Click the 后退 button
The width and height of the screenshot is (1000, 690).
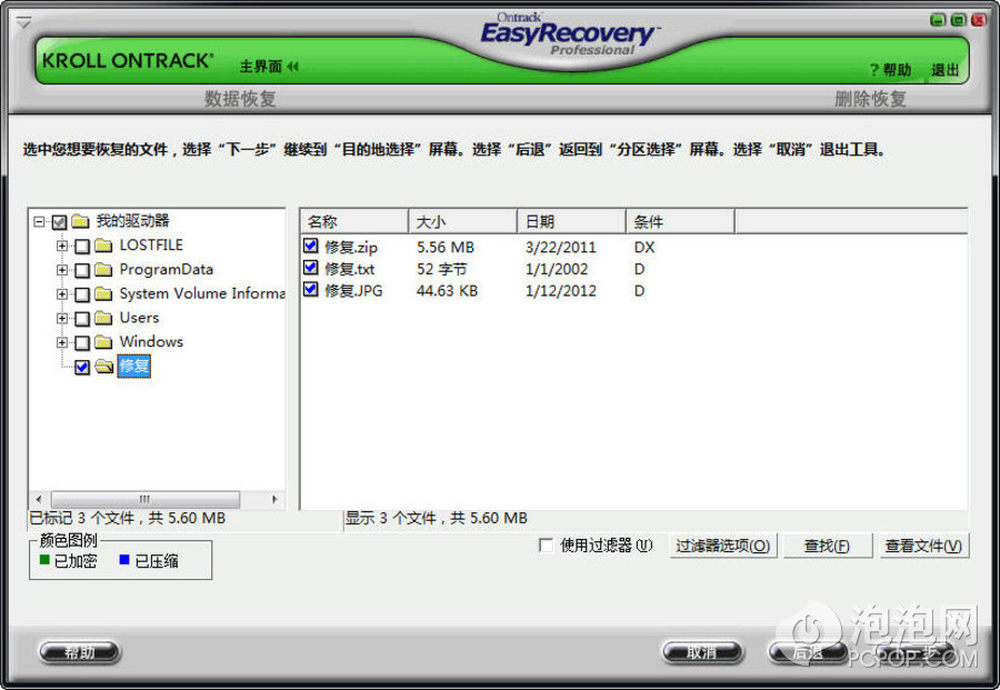[809, 652]
